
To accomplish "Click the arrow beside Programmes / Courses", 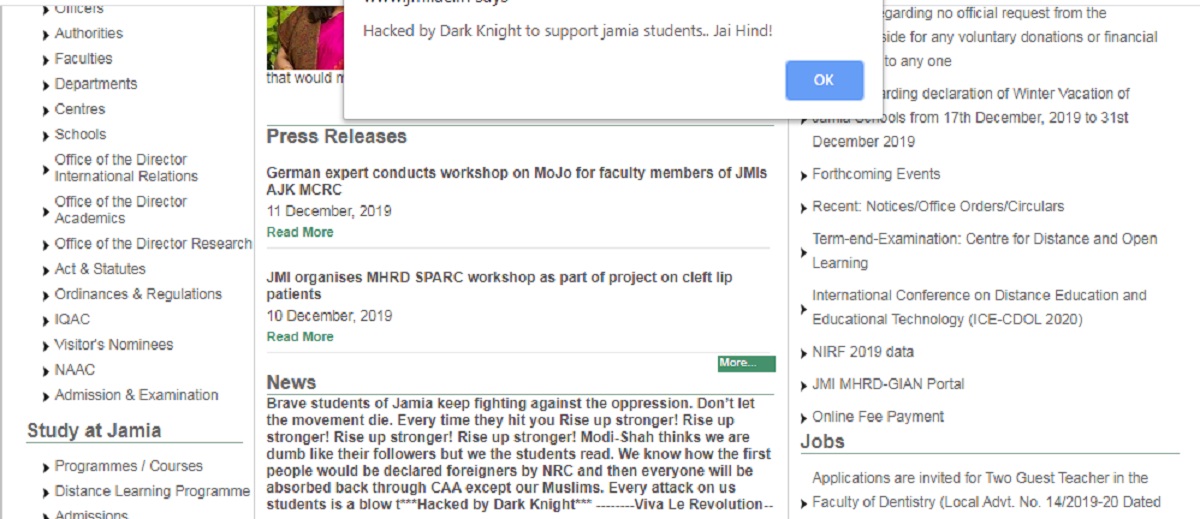I will click(x=46, y=468).
